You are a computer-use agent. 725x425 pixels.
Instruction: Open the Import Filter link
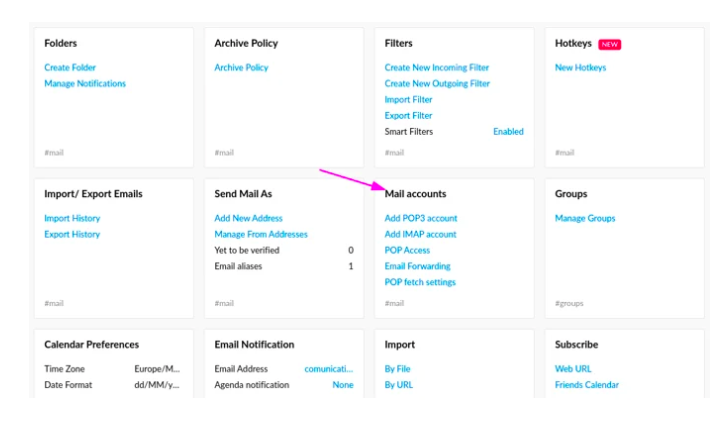[x=408, y=99]
